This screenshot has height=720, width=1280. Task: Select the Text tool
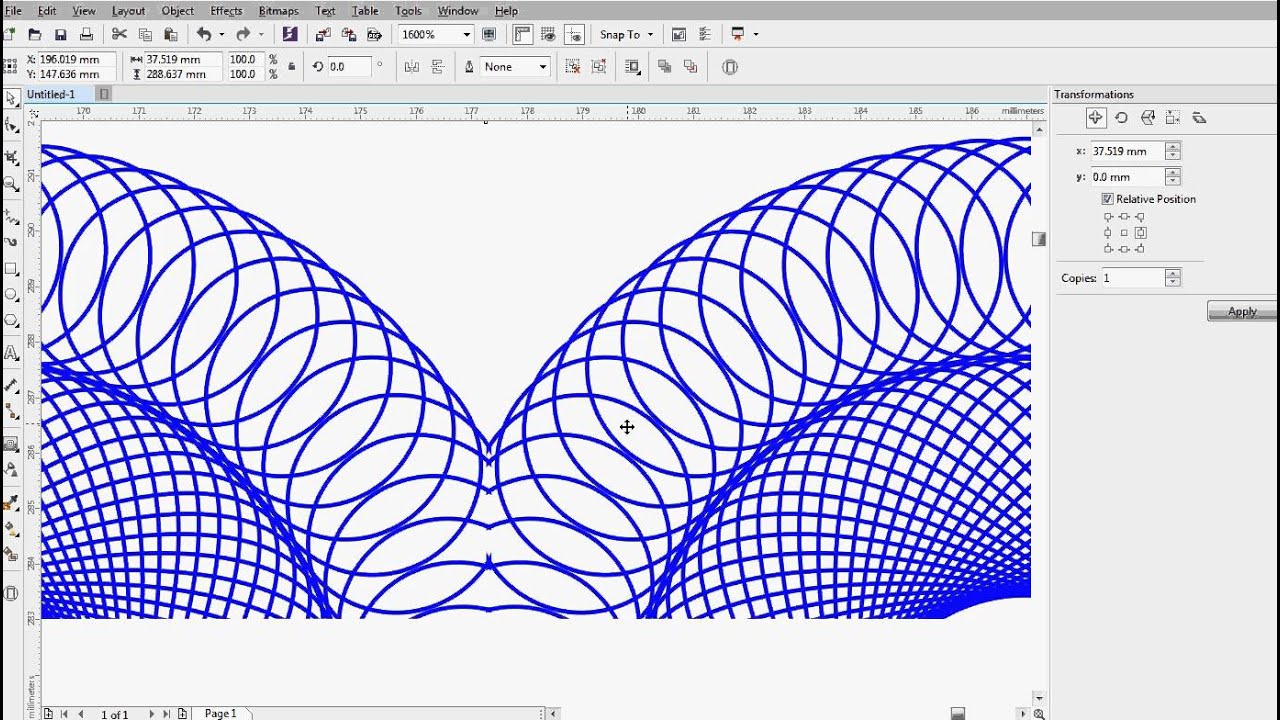(11, 353)
